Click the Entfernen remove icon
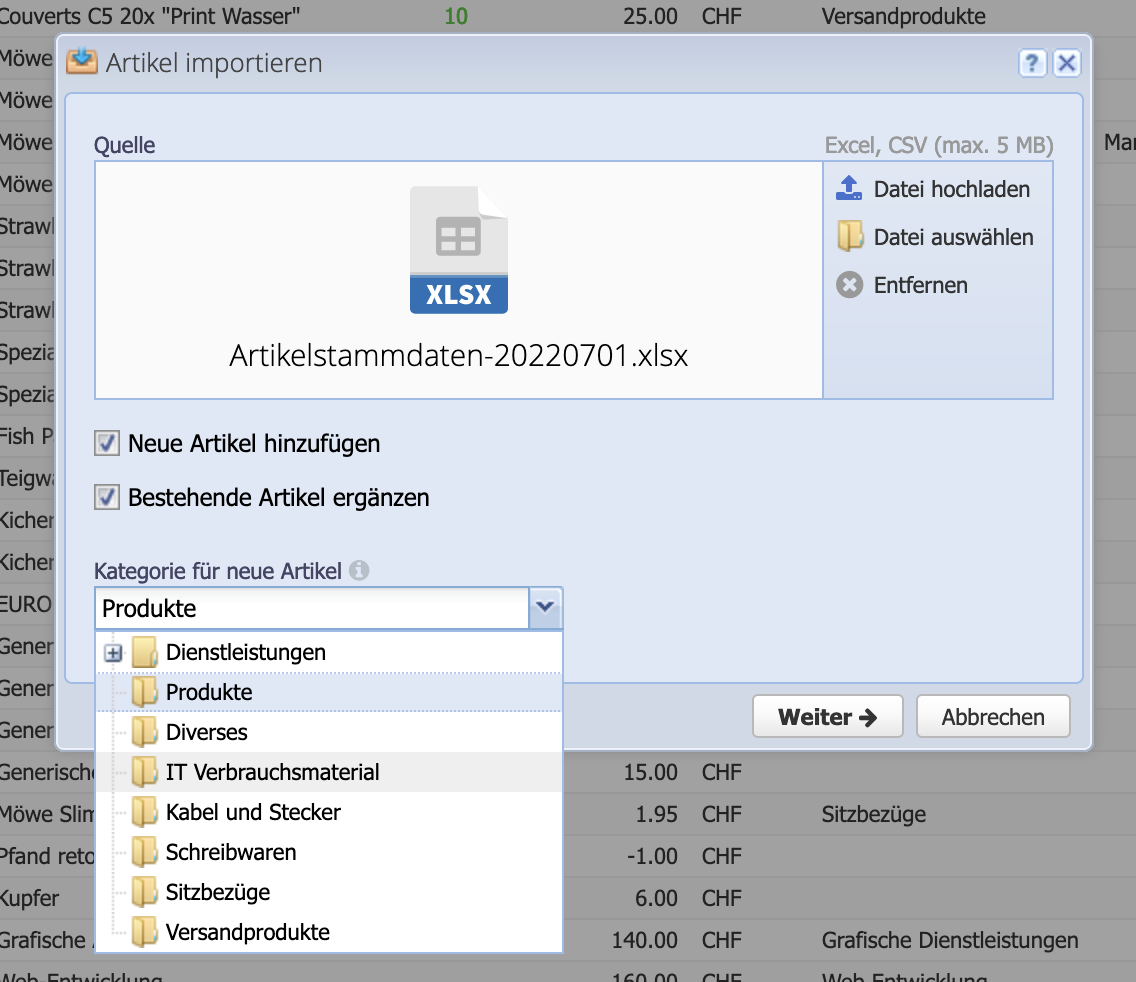 [x=848, y=285]
